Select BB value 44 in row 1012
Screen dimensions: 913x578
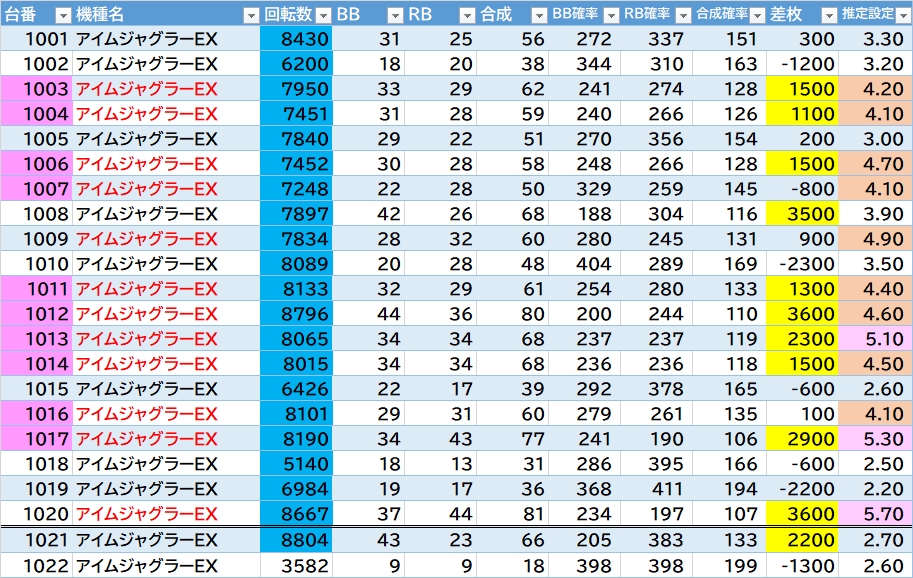(x=369, y=314)
